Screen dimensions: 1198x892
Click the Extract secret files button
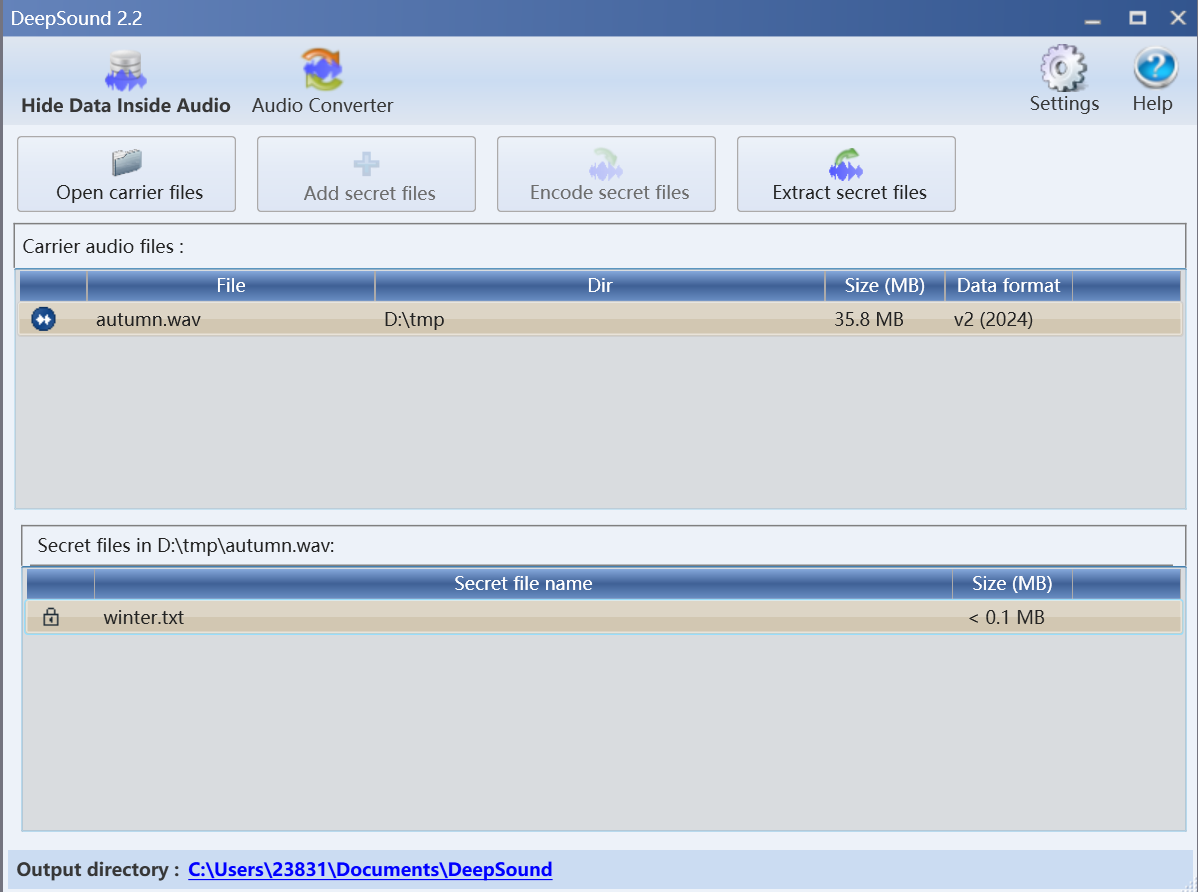click(847, 174)
